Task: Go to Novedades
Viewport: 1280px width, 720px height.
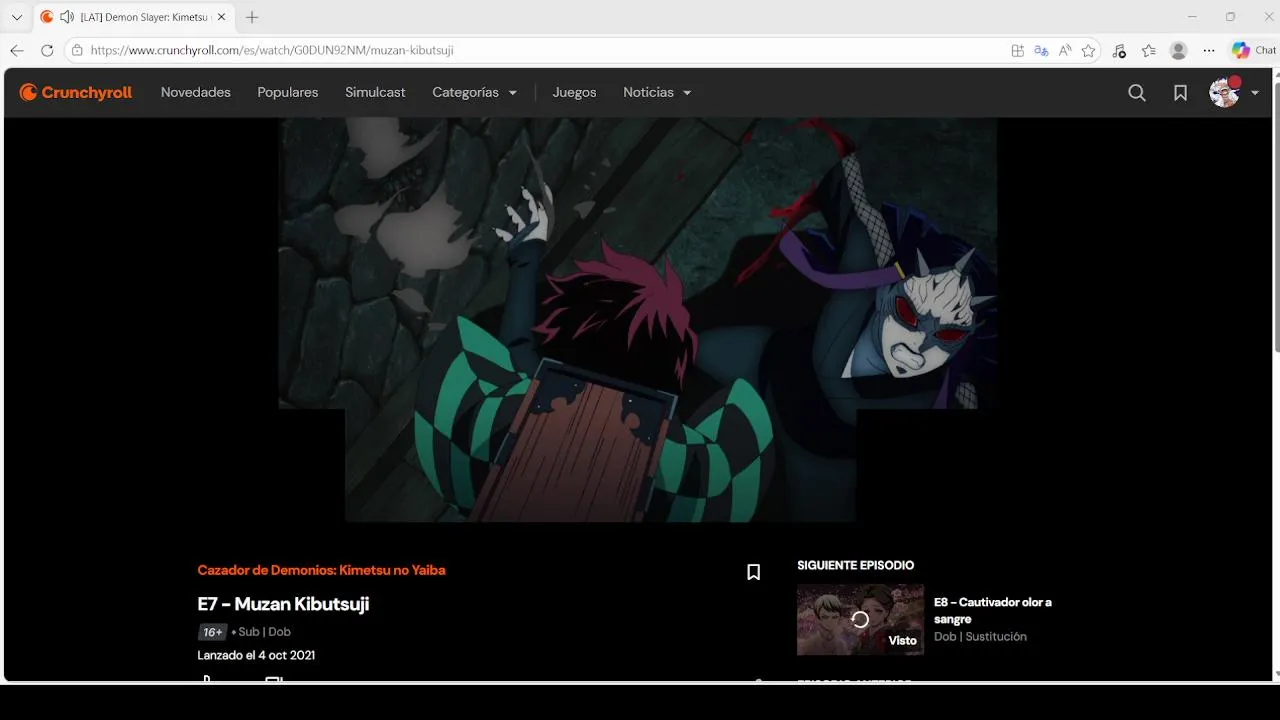Action: point(196,93)
